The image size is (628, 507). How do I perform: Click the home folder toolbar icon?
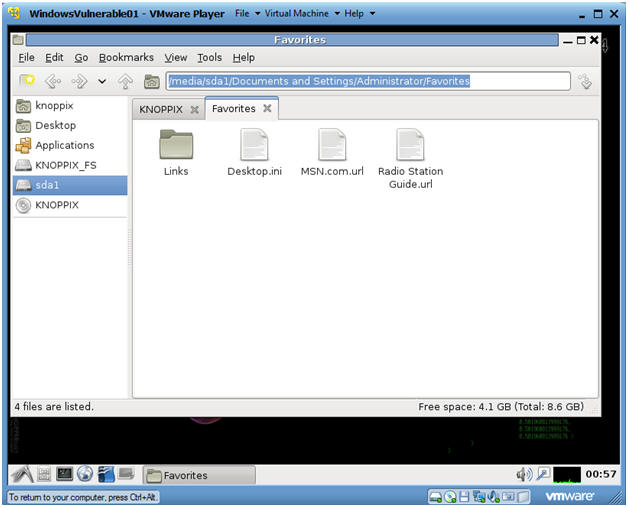pos(152,81)
